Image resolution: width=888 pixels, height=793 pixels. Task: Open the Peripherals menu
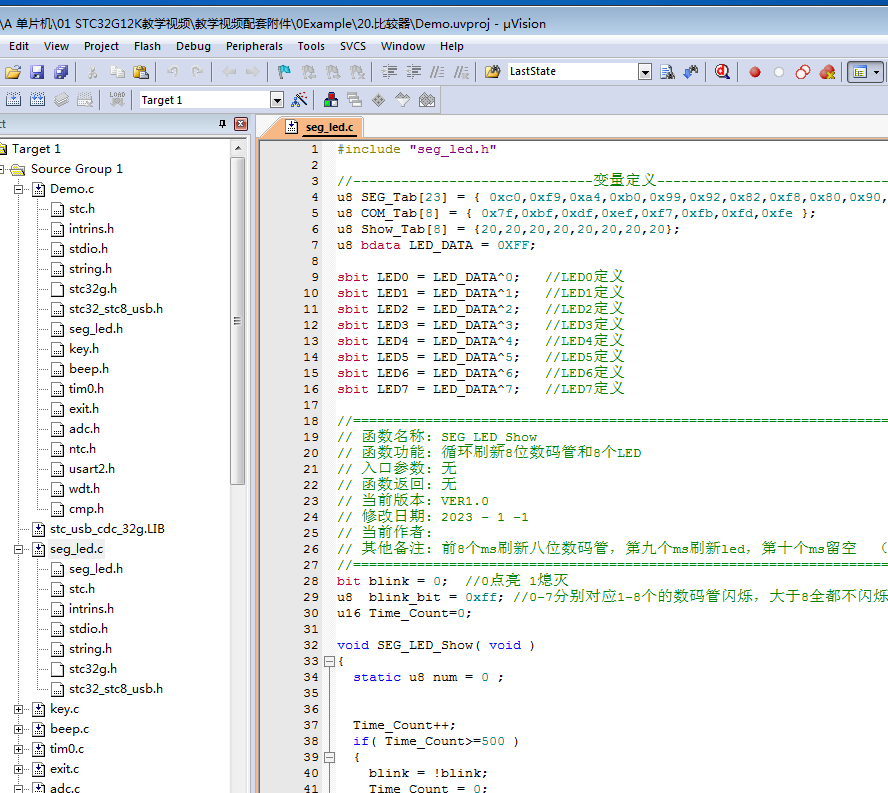[x=254, y=46]
